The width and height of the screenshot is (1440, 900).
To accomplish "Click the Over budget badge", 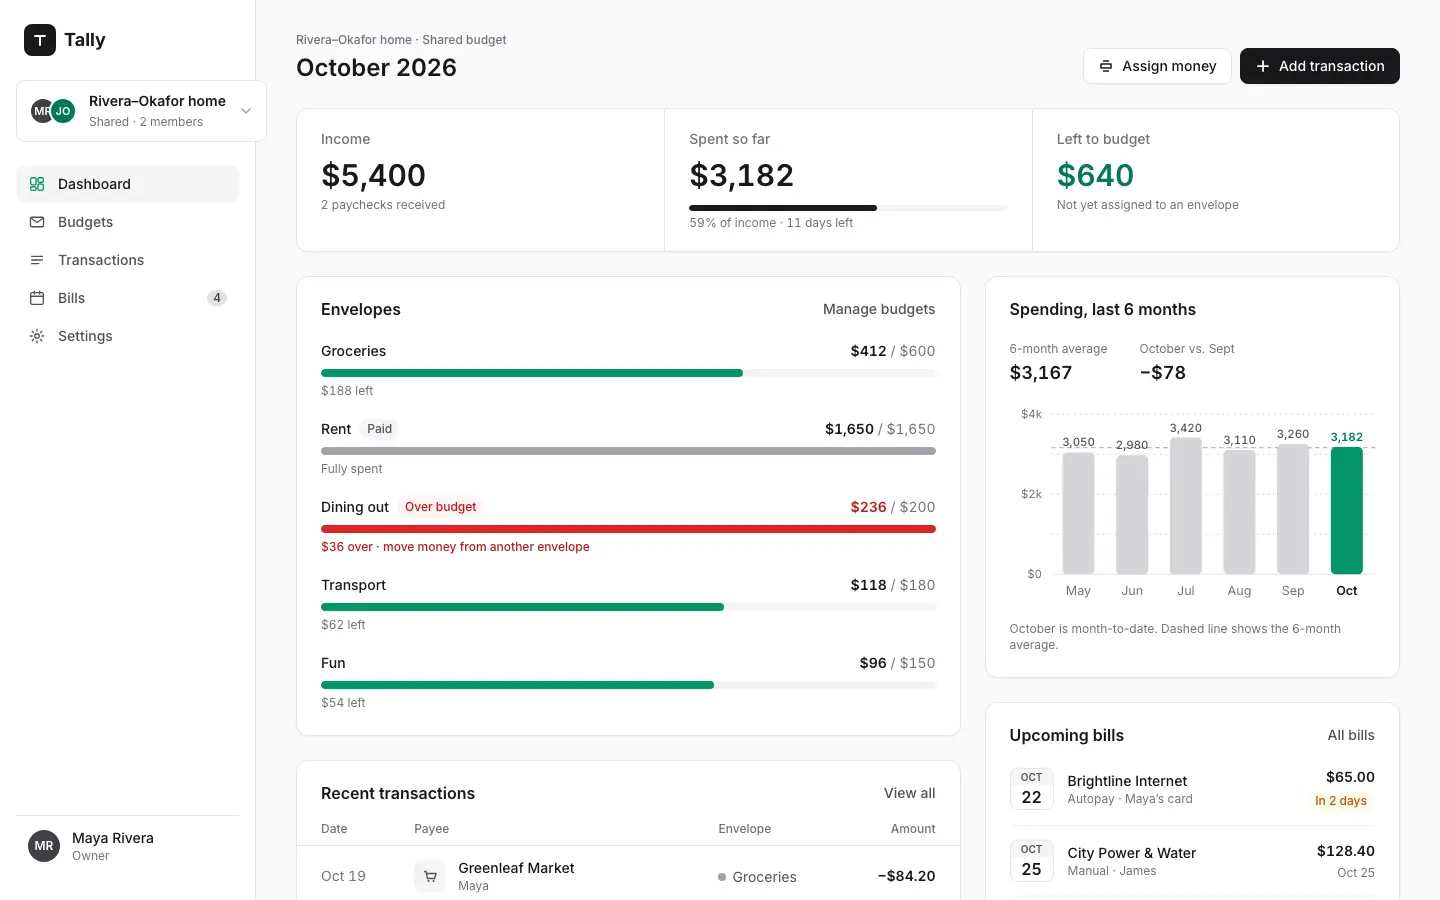I will [440, 507].
